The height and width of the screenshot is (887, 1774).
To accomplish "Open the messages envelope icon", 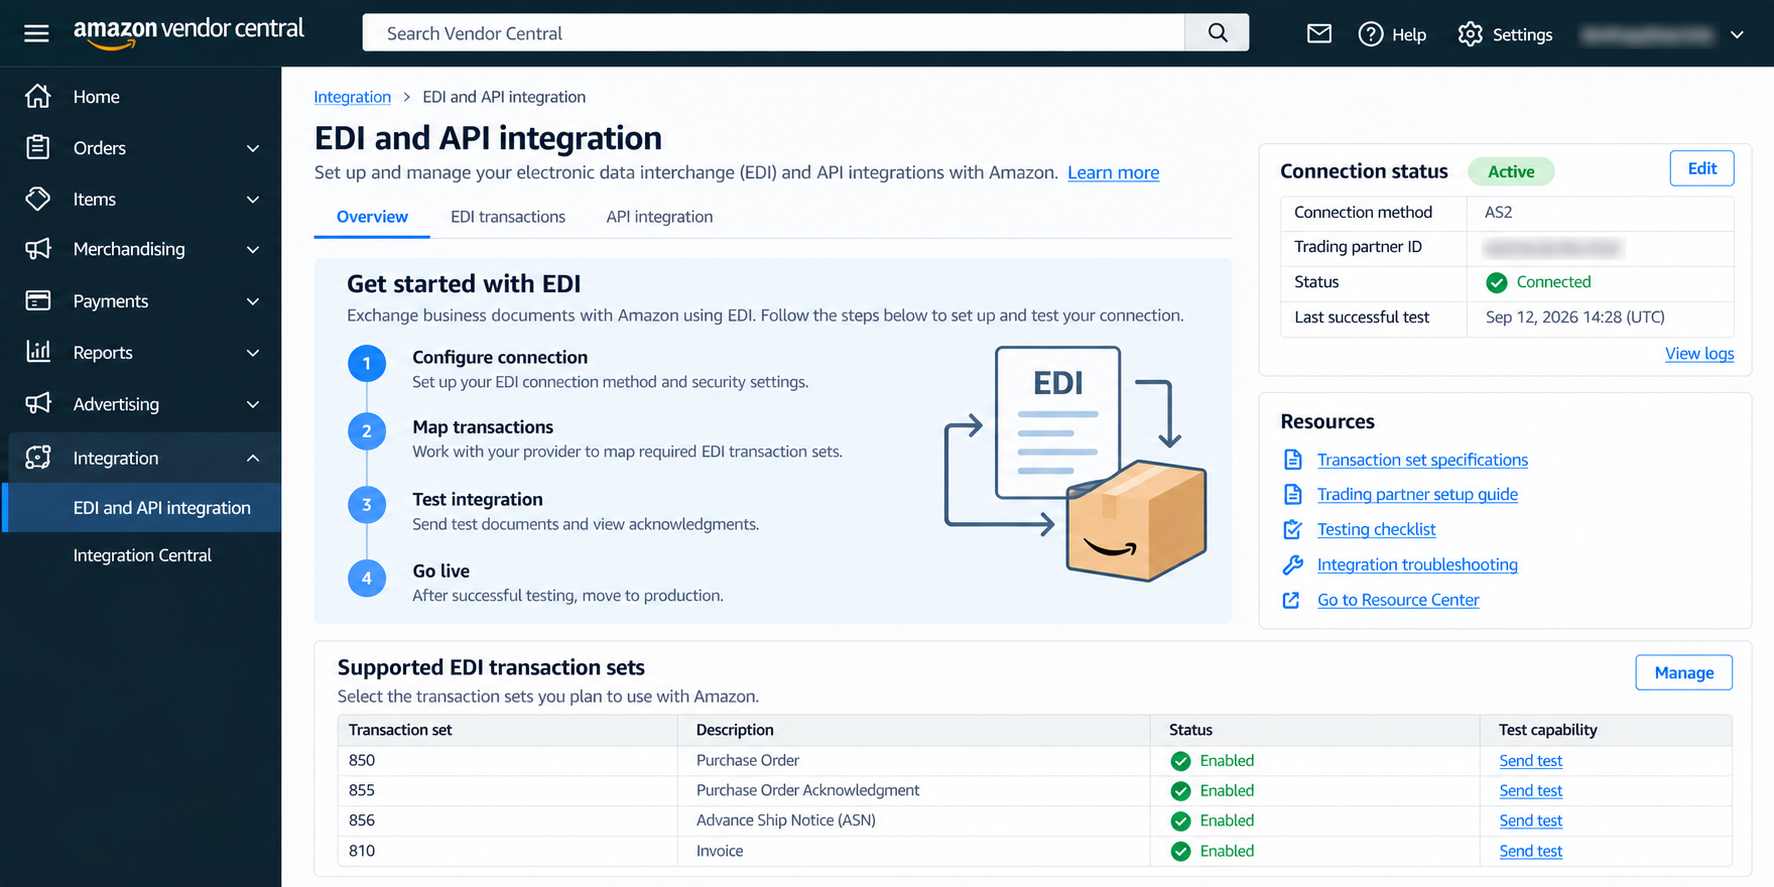I will 1319,34.
